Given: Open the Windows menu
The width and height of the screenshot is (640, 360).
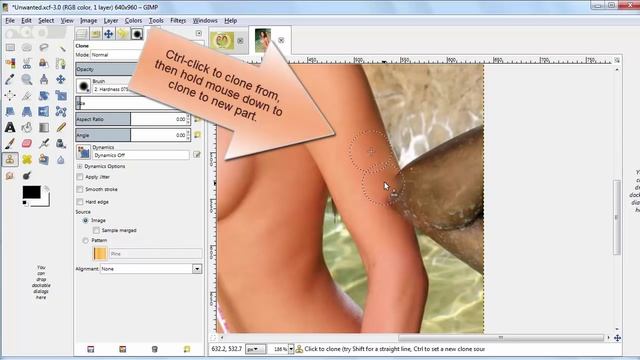Looking at the screenshot, I should tap(205, 20).
